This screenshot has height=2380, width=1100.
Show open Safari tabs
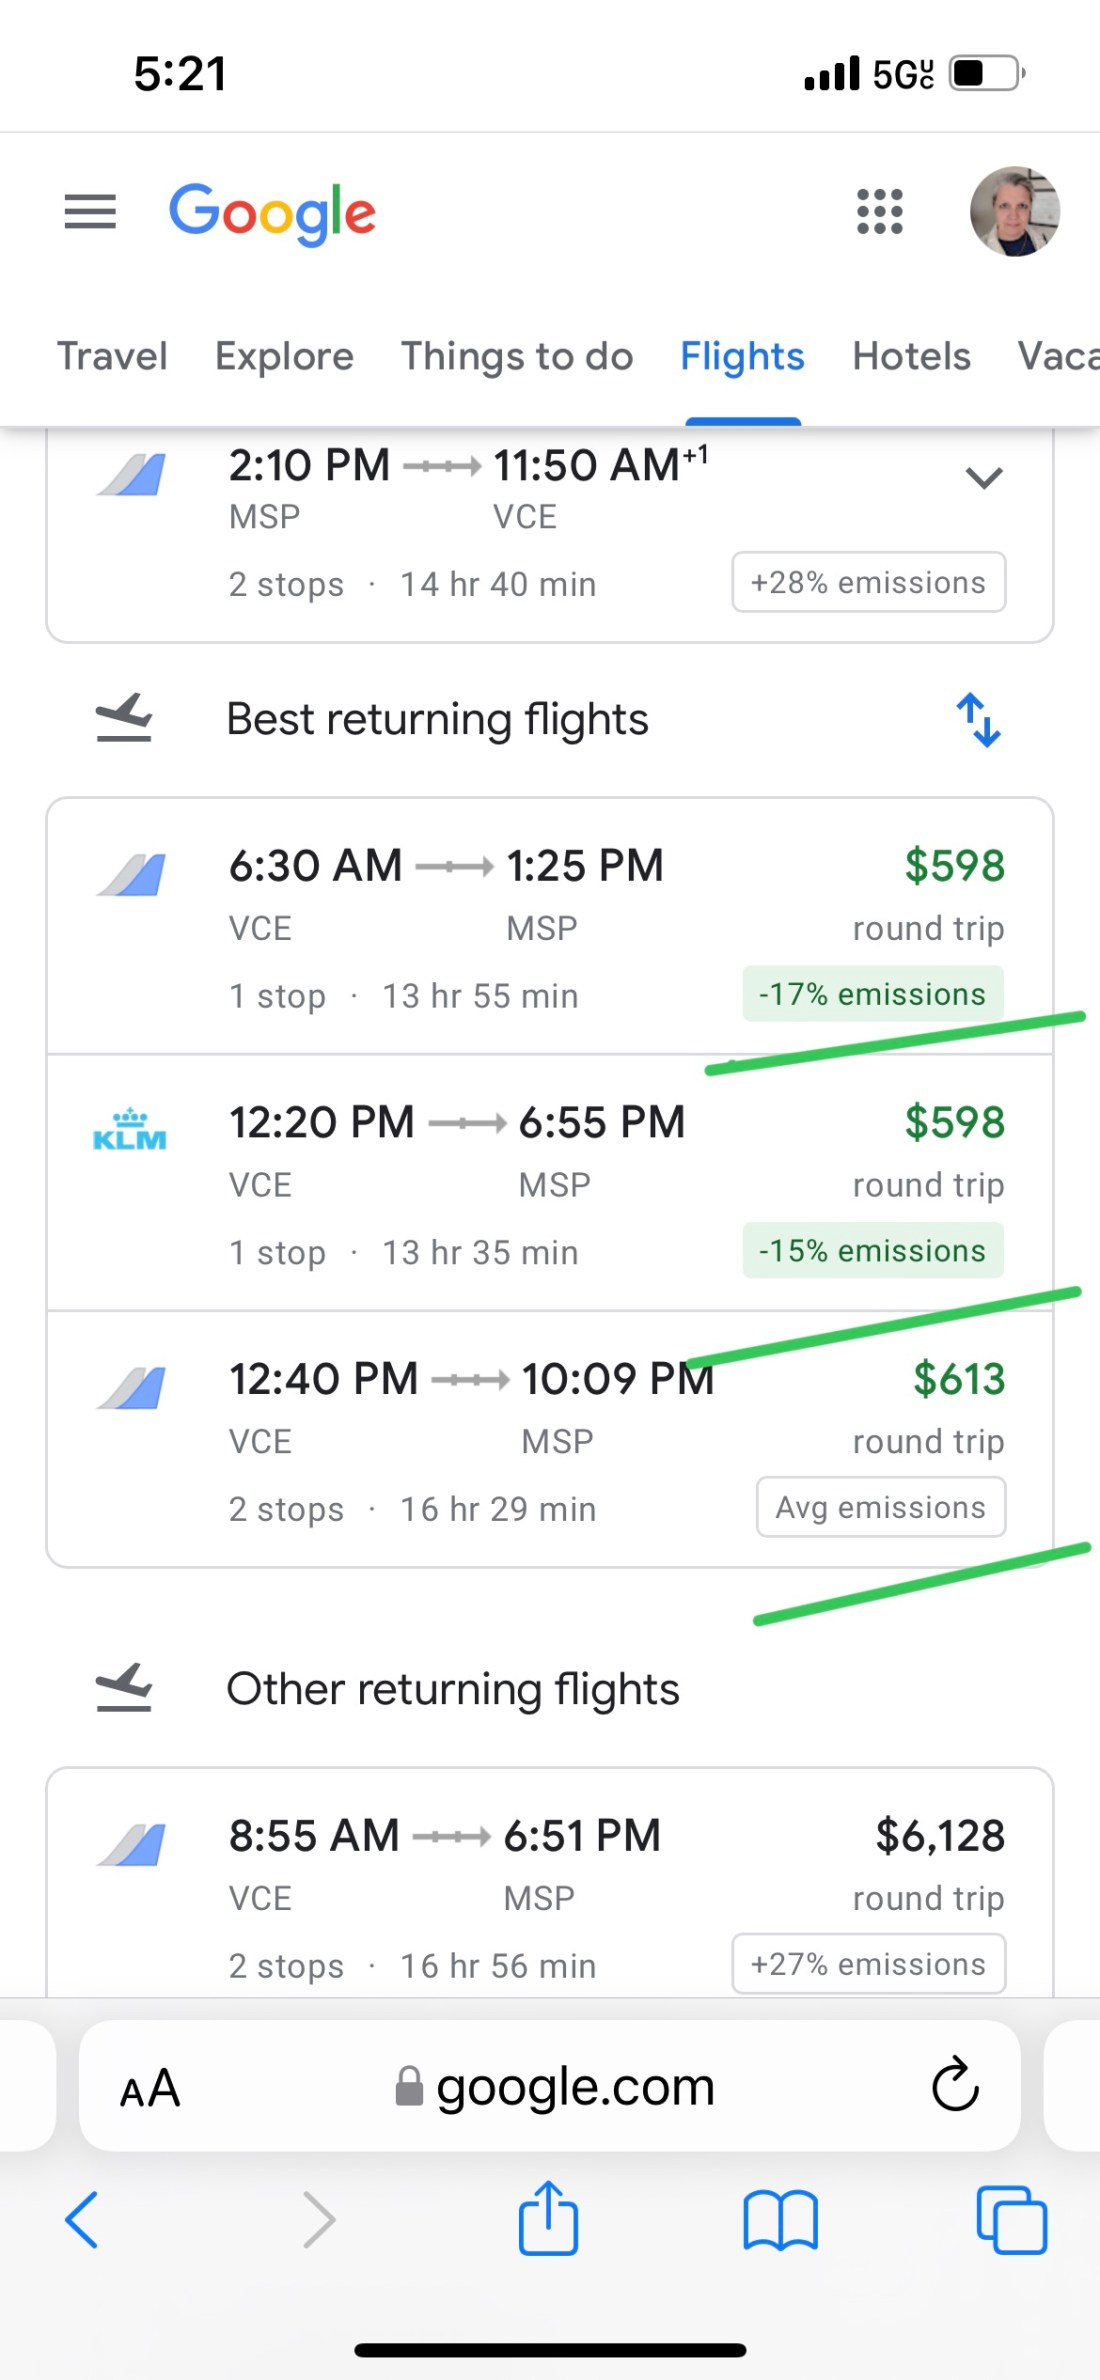pyautogui.click(x=1011, y=2220)
